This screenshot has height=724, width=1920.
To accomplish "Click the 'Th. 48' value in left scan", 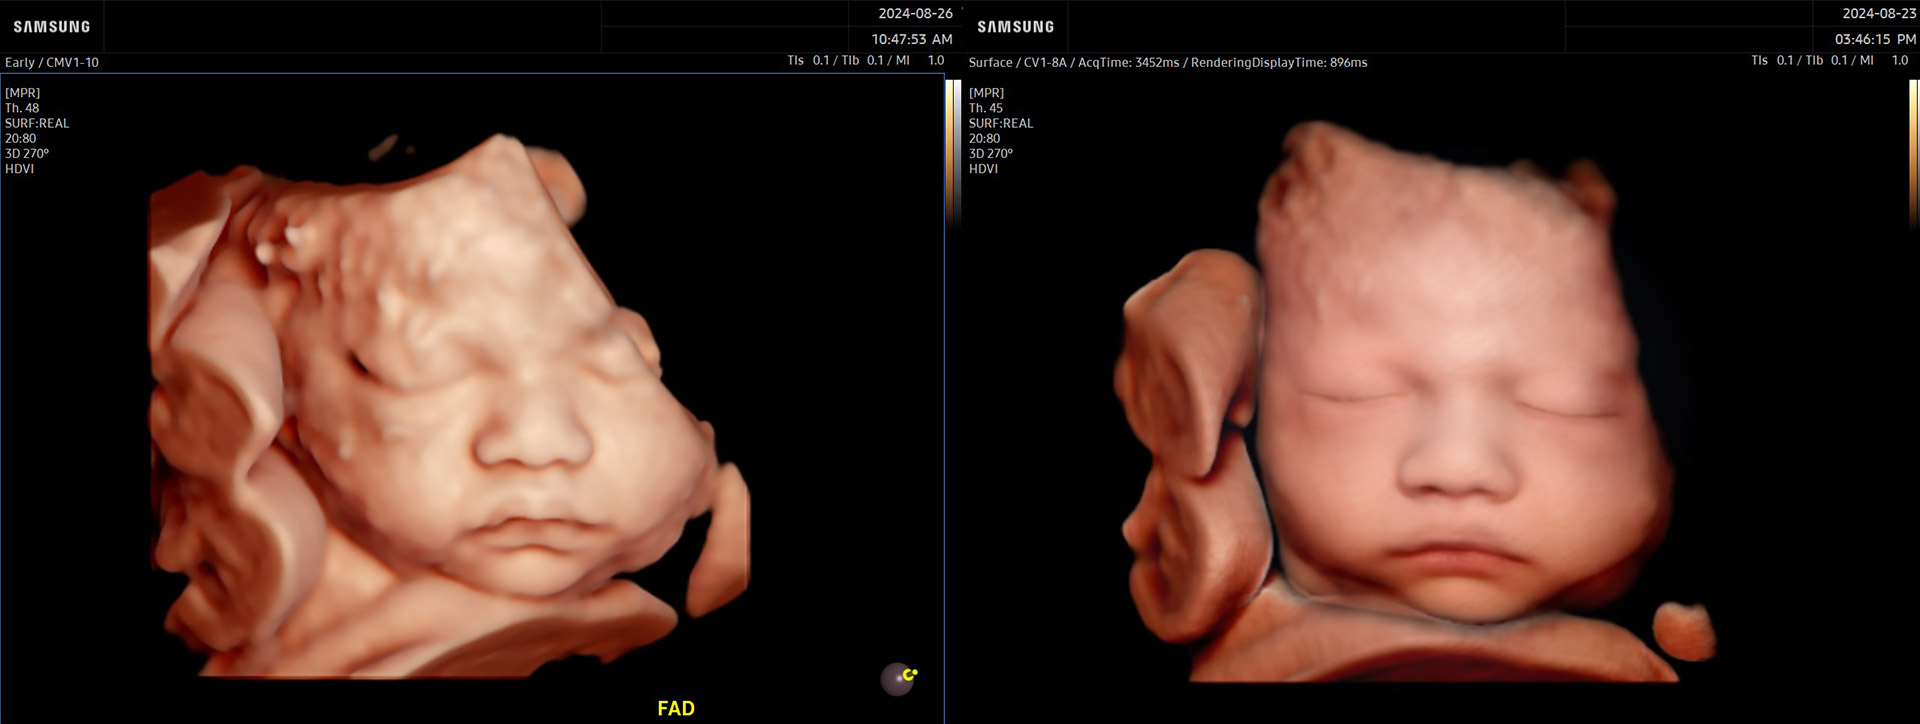I will (x=22, y=108).
